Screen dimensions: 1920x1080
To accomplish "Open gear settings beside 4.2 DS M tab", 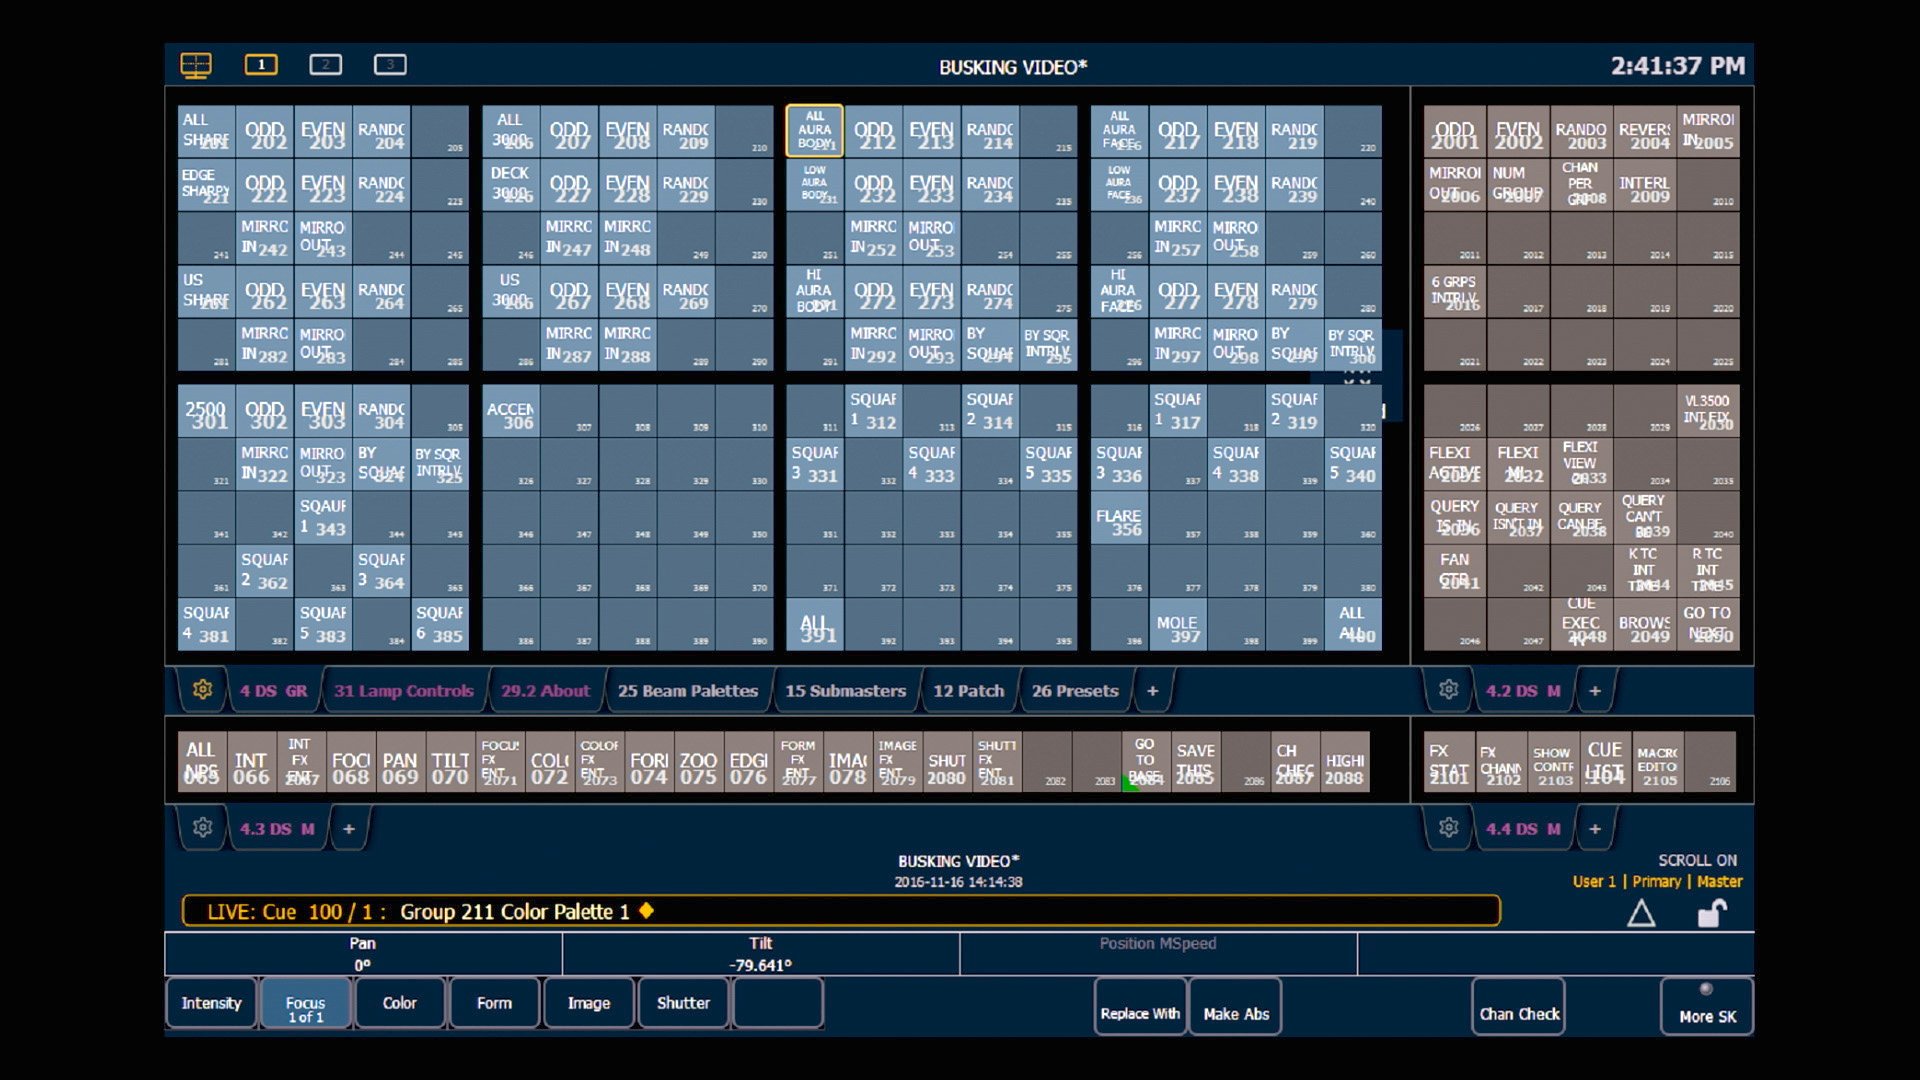I will (x=1448, y=690).
